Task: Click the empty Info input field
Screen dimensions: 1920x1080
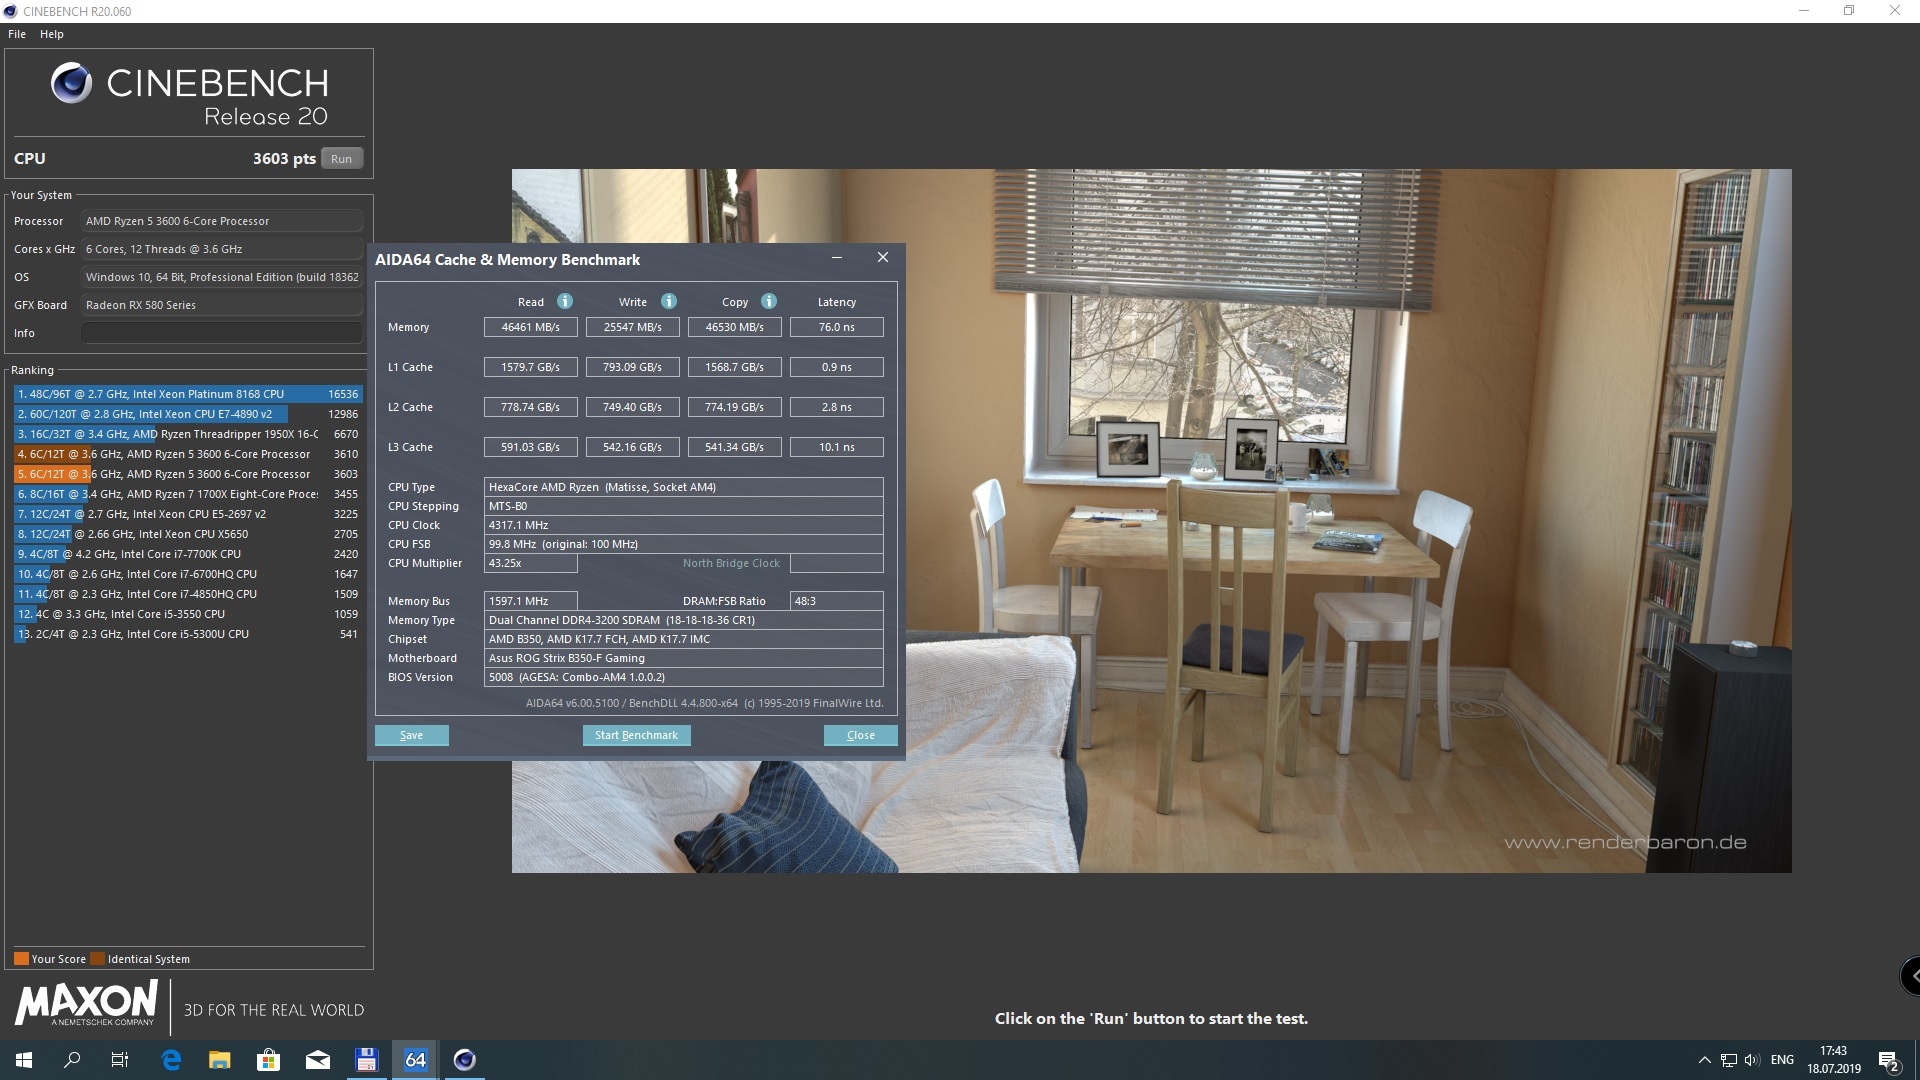Action: 221,333
